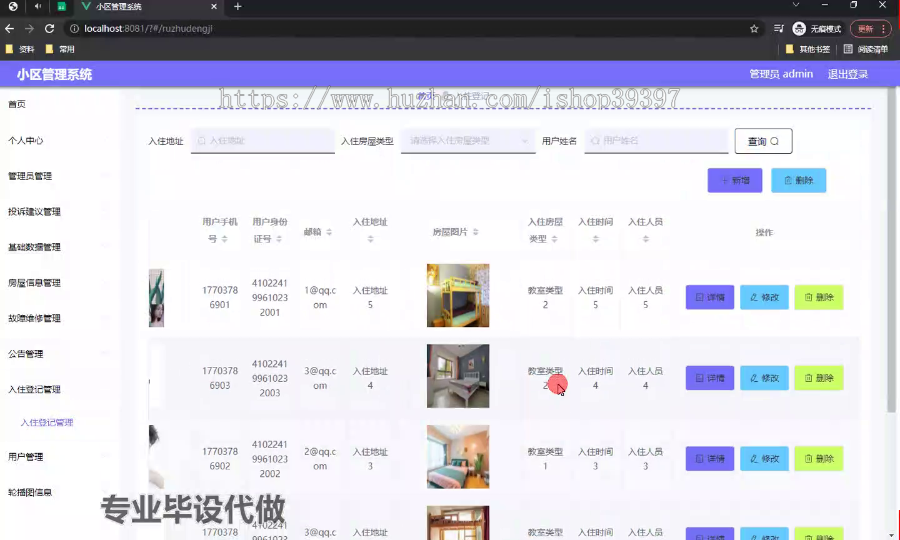Viewport: 900px width, 540px height.
Task: Open the 资料 bookmark folder
Action: [x=20, y=49]
